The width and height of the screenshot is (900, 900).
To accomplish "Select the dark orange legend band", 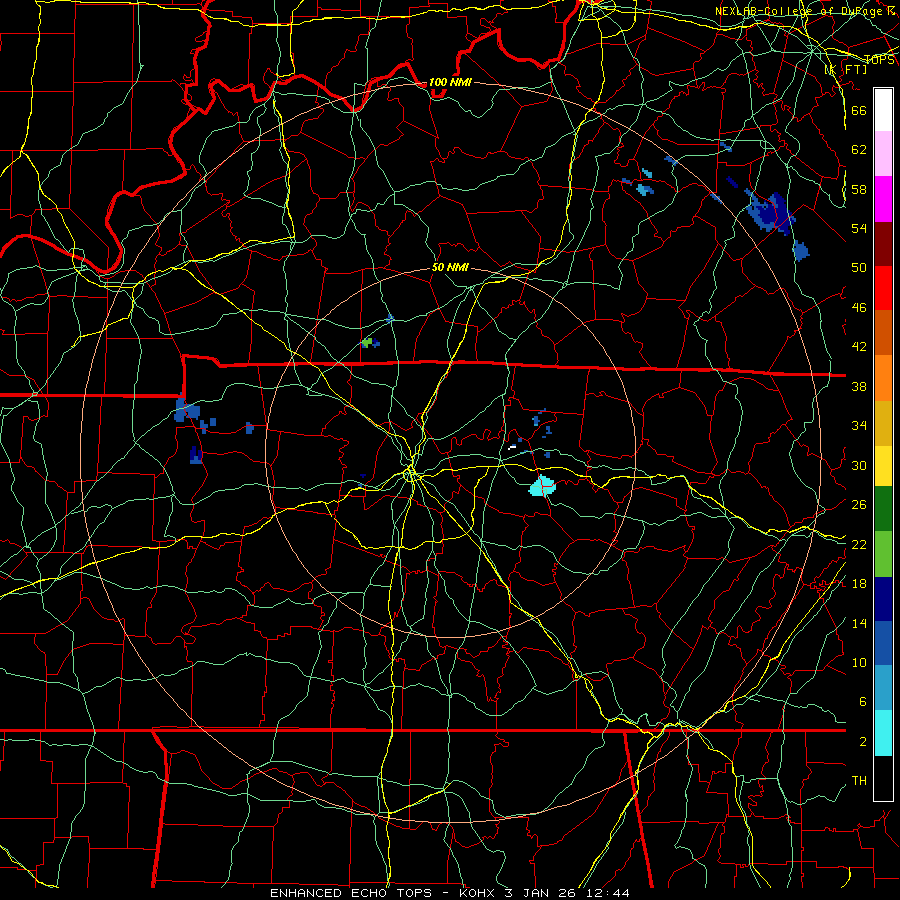I will coord(883,333).
